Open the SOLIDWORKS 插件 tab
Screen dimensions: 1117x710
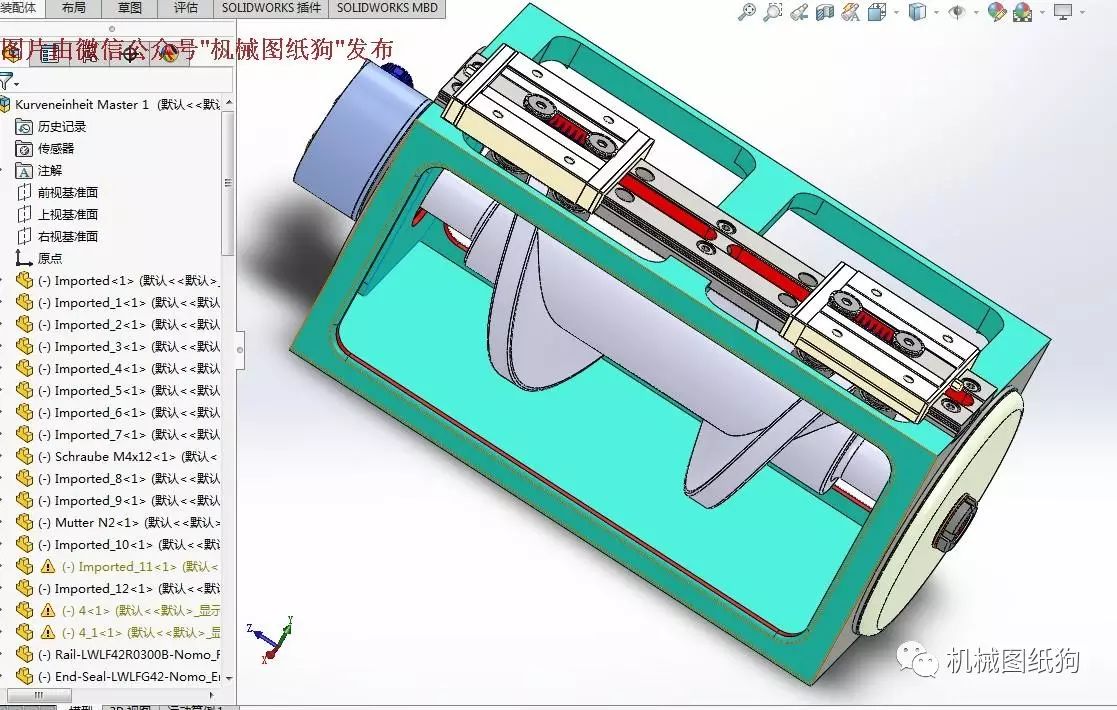point(269,8)
